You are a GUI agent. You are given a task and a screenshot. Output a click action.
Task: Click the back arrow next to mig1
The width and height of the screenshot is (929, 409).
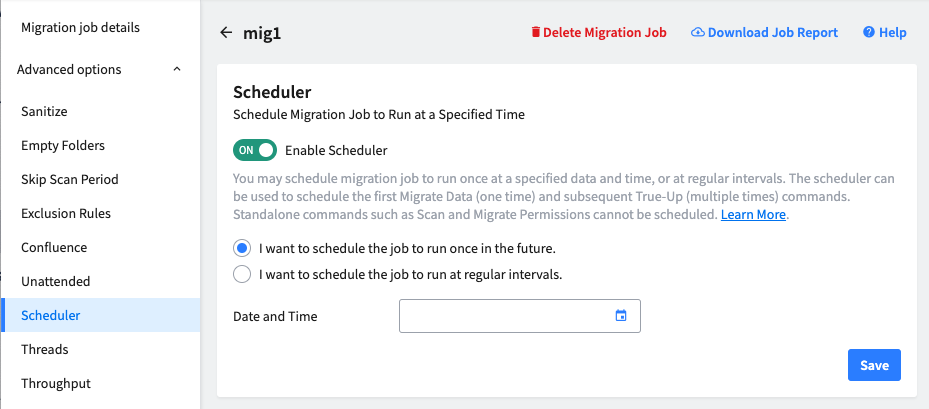pos(226,33)
